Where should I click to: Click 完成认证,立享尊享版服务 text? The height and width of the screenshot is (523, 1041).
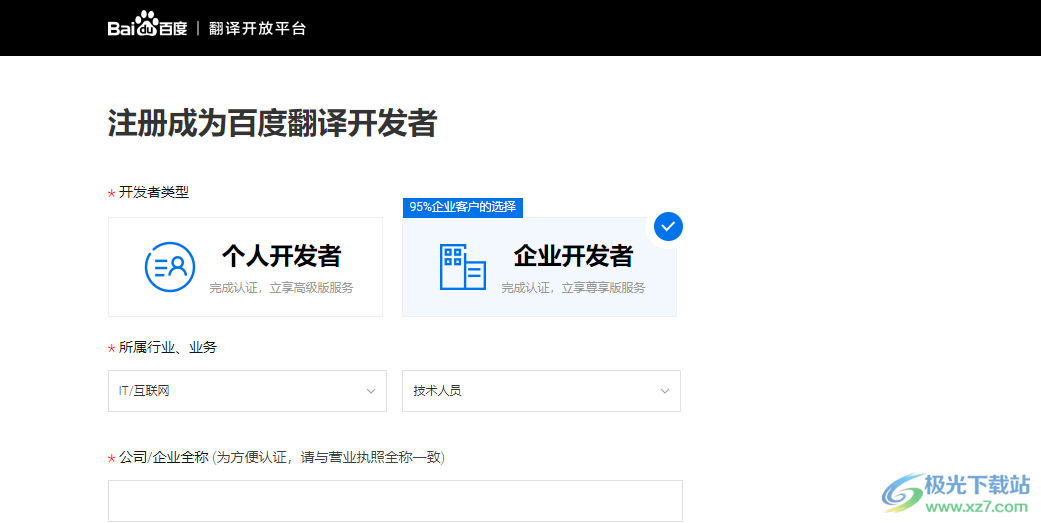tap(573, 288)
